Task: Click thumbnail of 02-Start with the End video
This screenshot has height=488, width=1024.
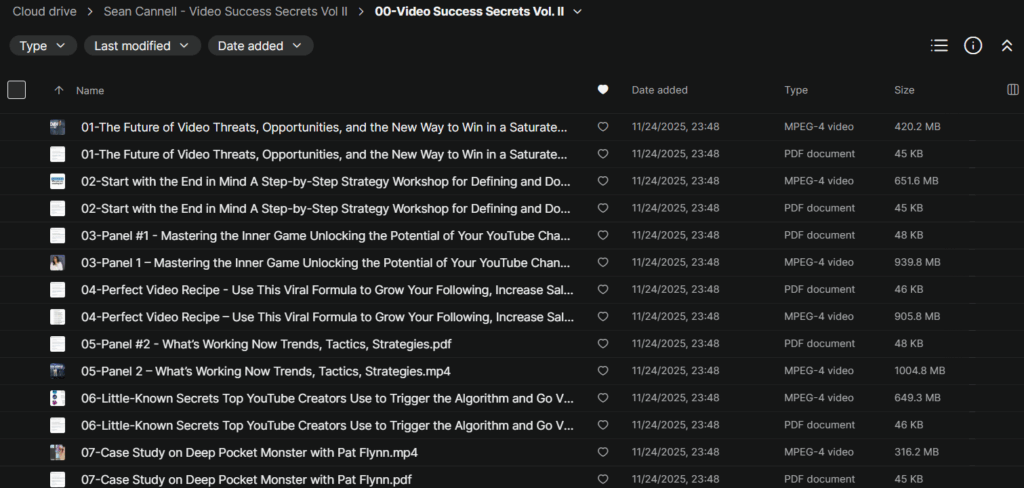Action: (57, 182)
